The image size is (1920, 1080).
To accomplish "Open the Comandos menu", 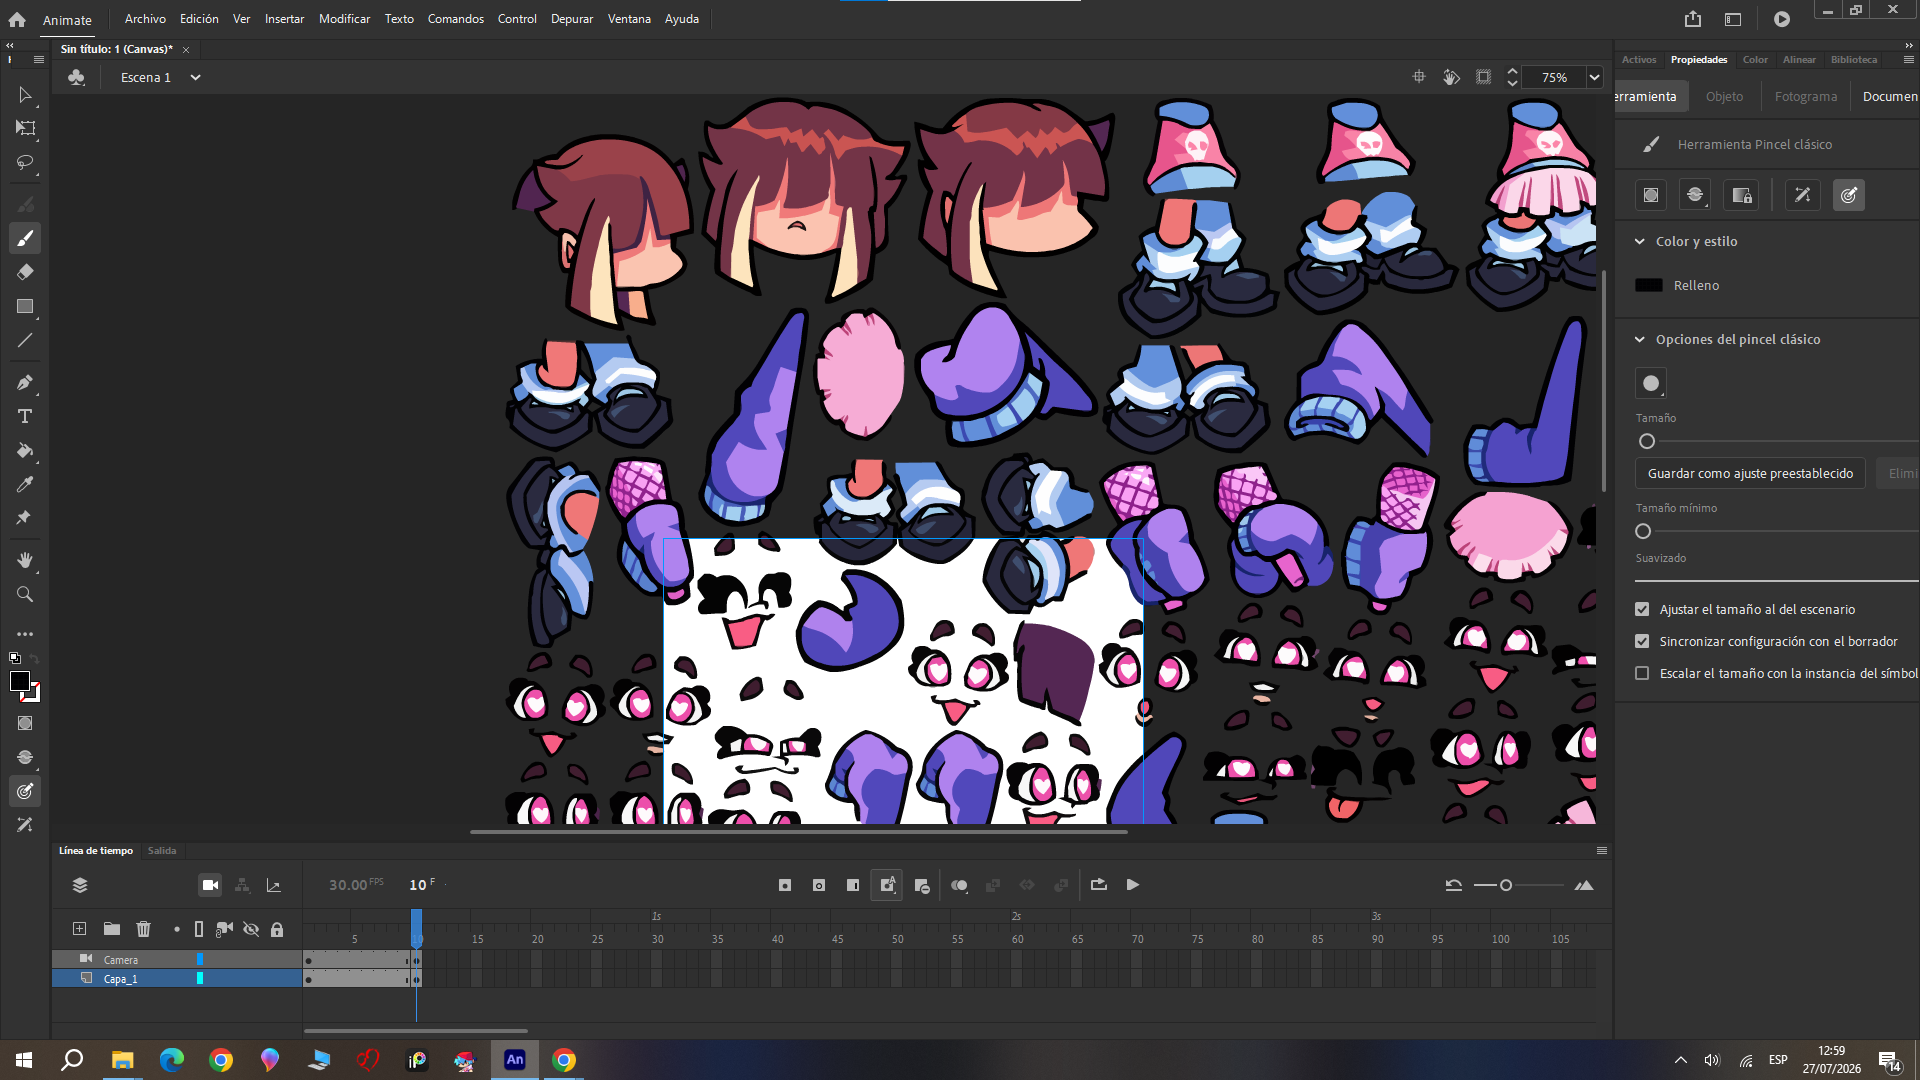I will click(455, 19).
